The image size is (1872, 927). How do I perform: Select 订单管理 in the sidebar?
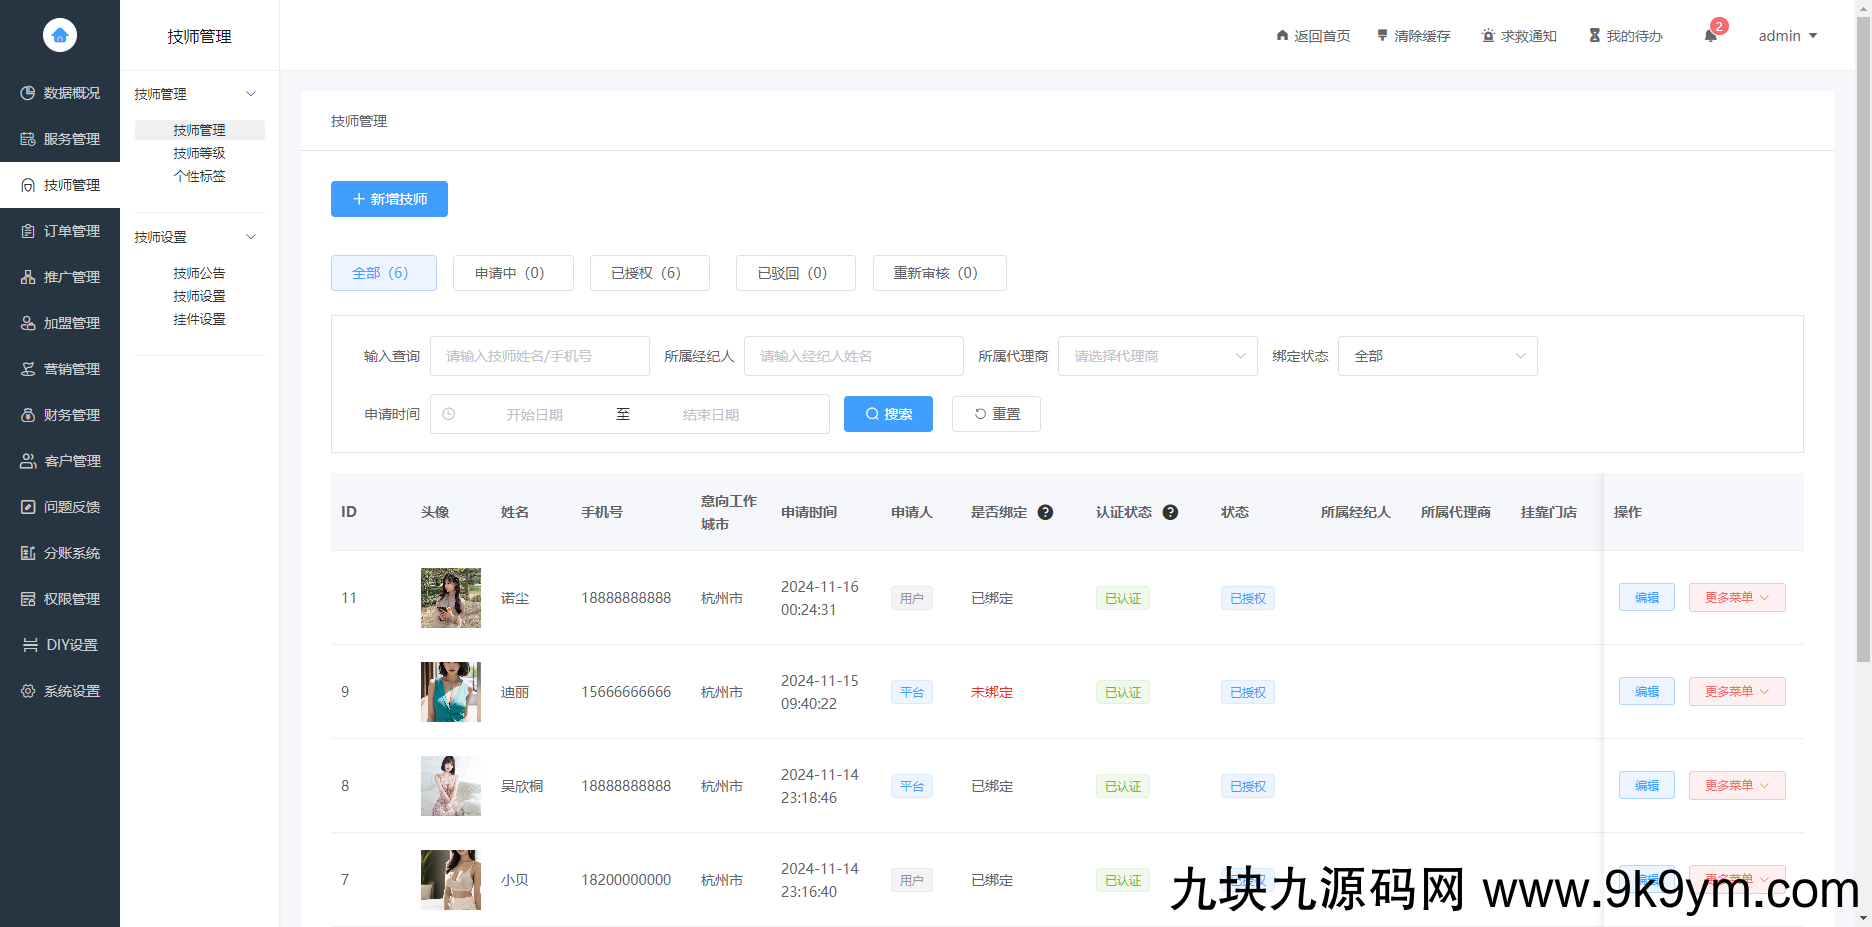(x=60, y=230)
